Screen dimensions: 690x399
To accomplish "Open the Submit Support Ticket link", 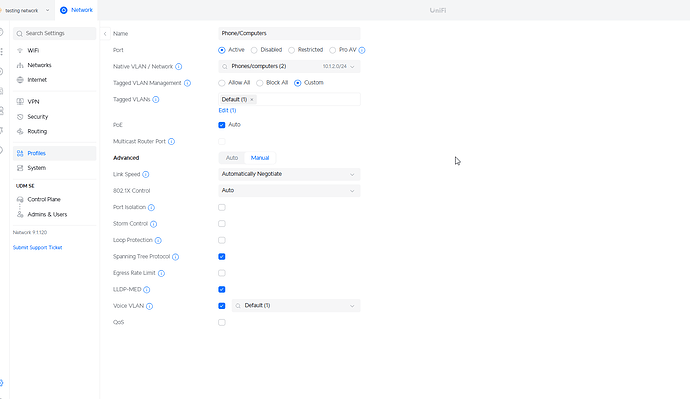I will 37,248.
